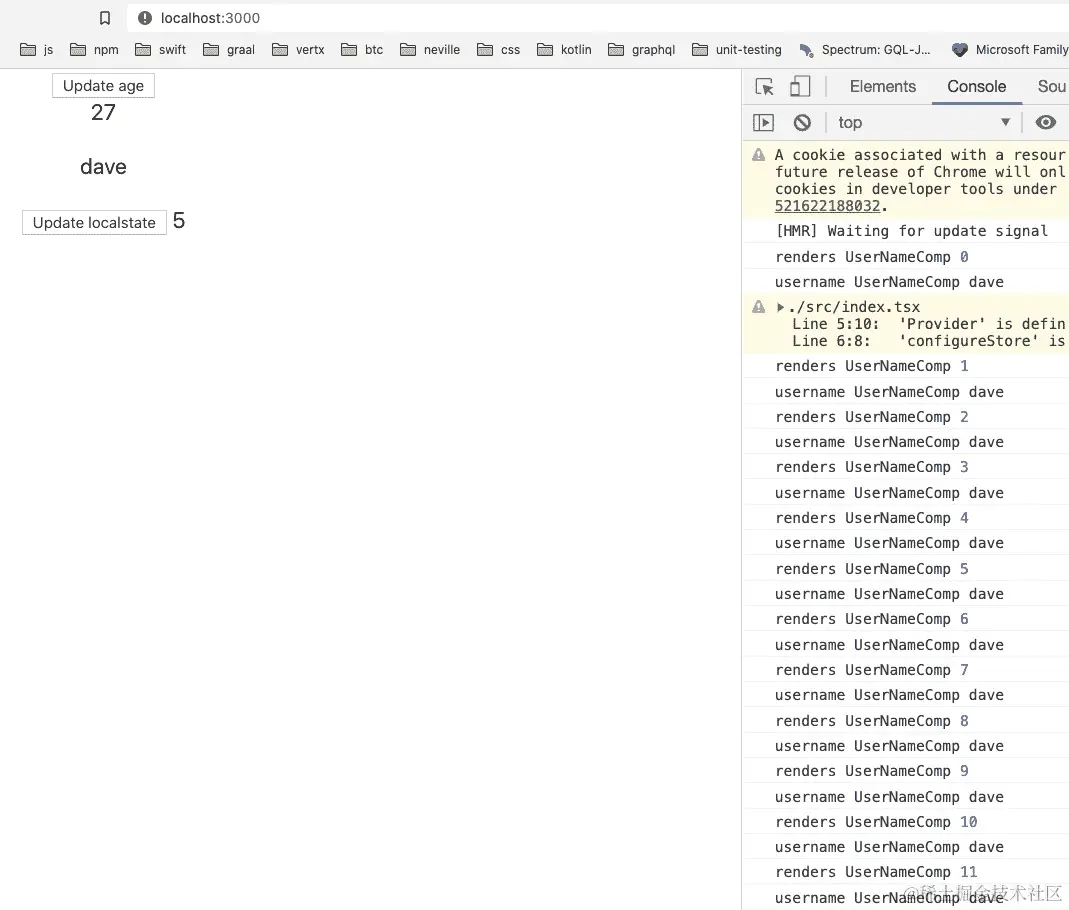Open the neville bookmarks folder

coord(430,50)
